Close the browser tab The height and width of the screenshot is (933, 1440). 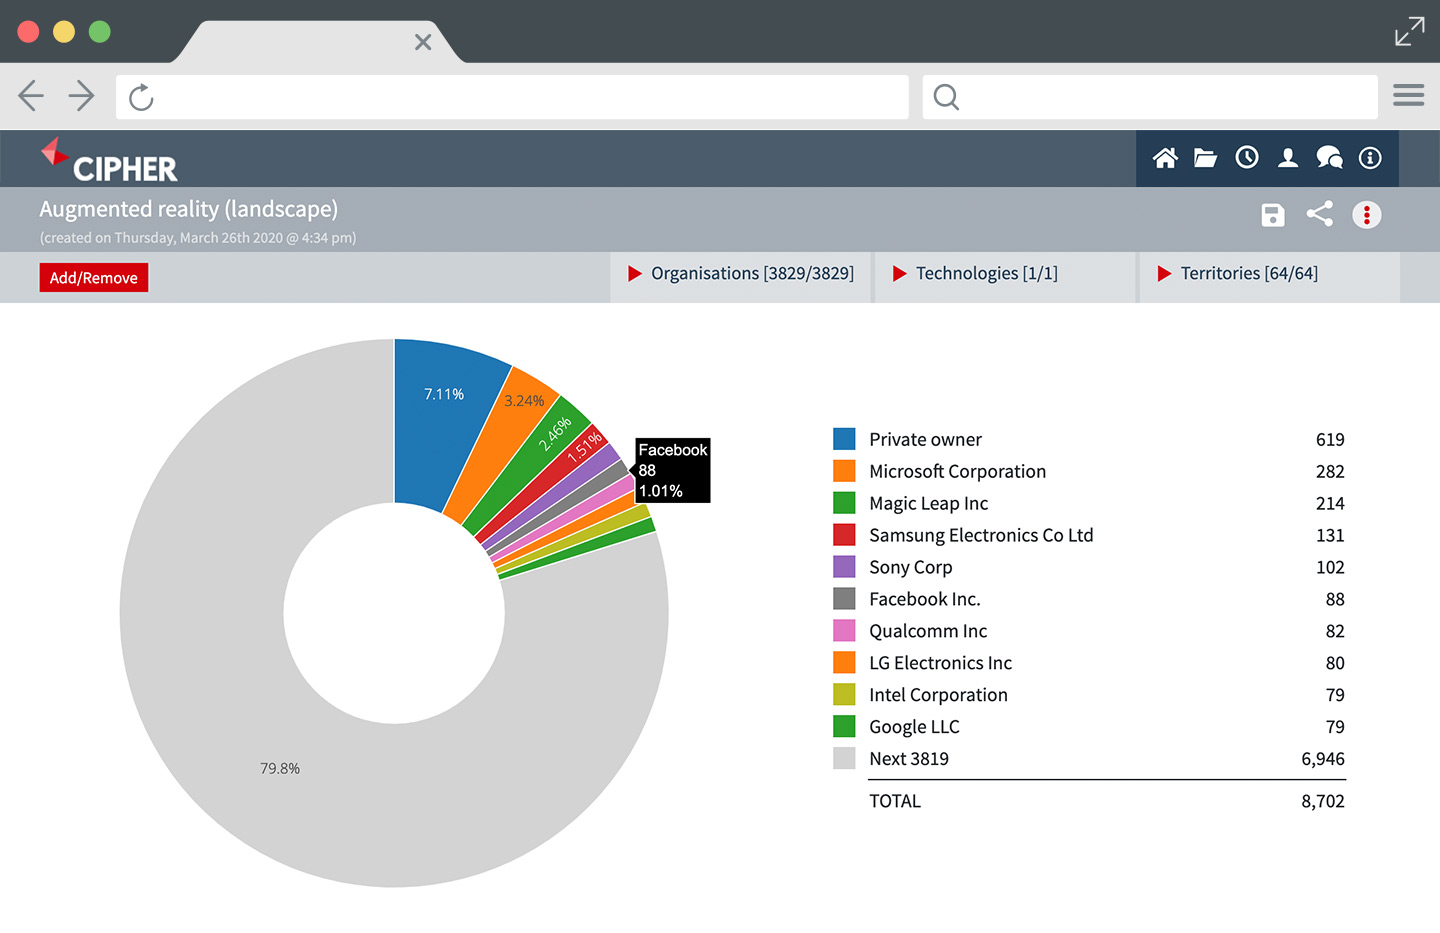(x=423, y=42)
